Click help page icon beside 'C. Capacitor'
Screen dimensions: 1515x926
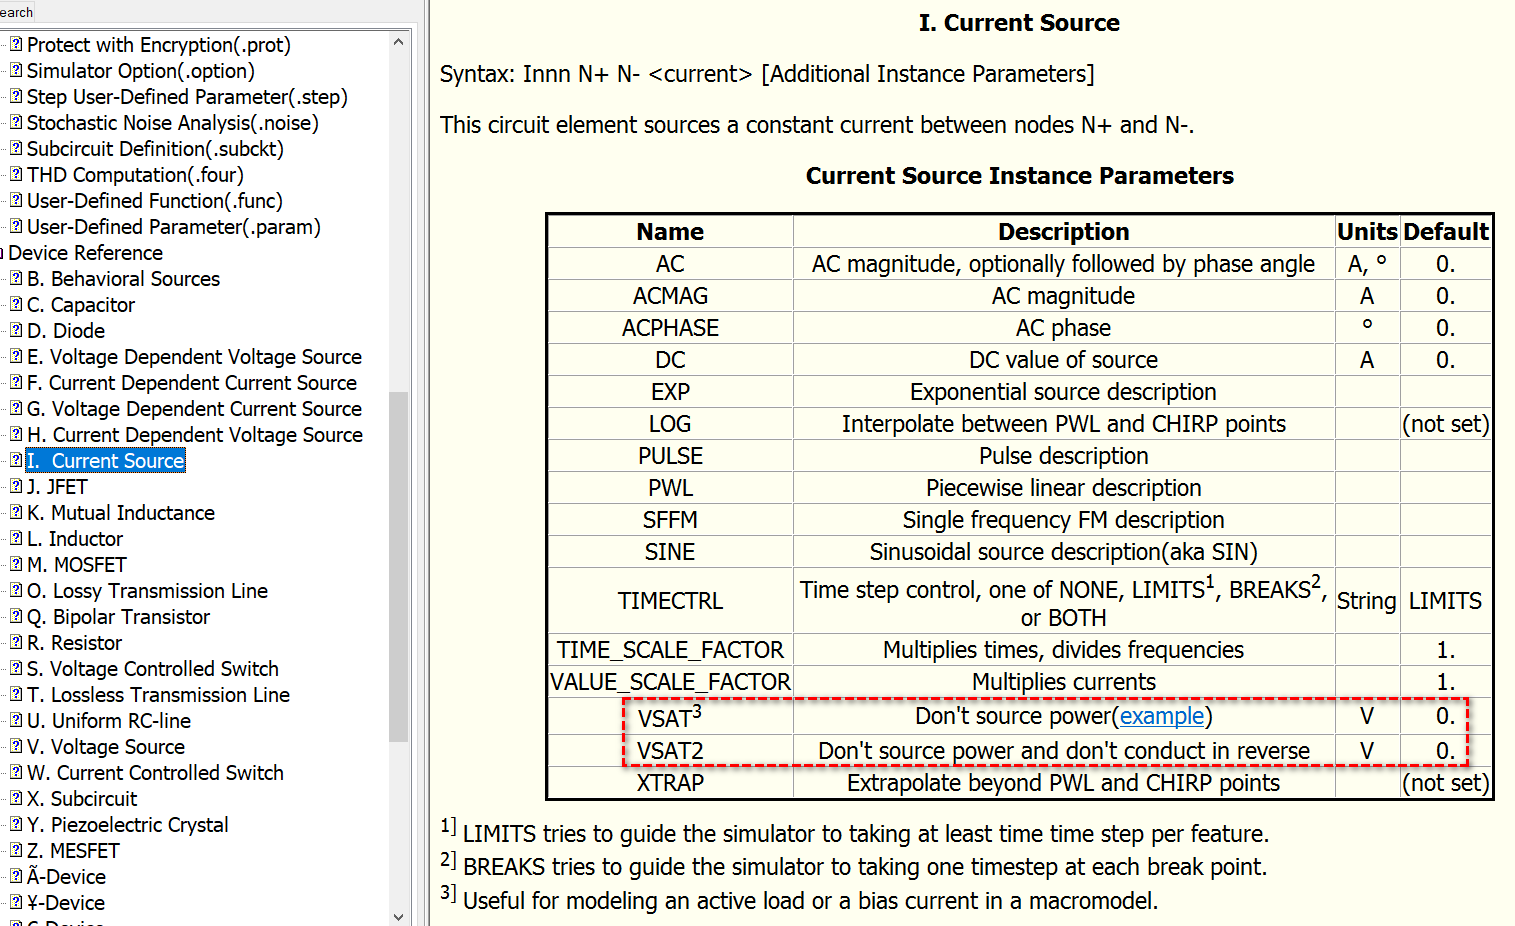(16, 304)
